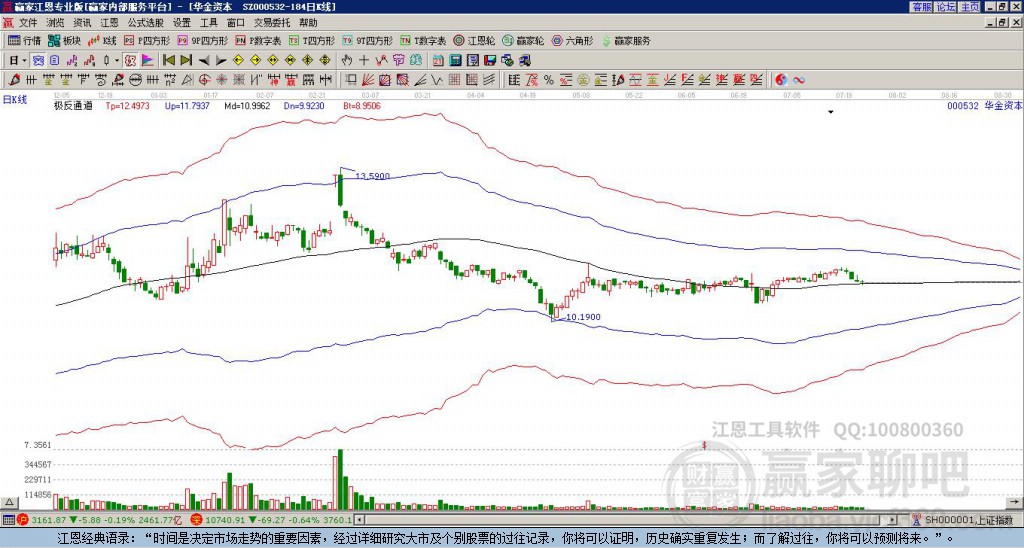Click the circle with horizontal line tool

pos(135,80)
